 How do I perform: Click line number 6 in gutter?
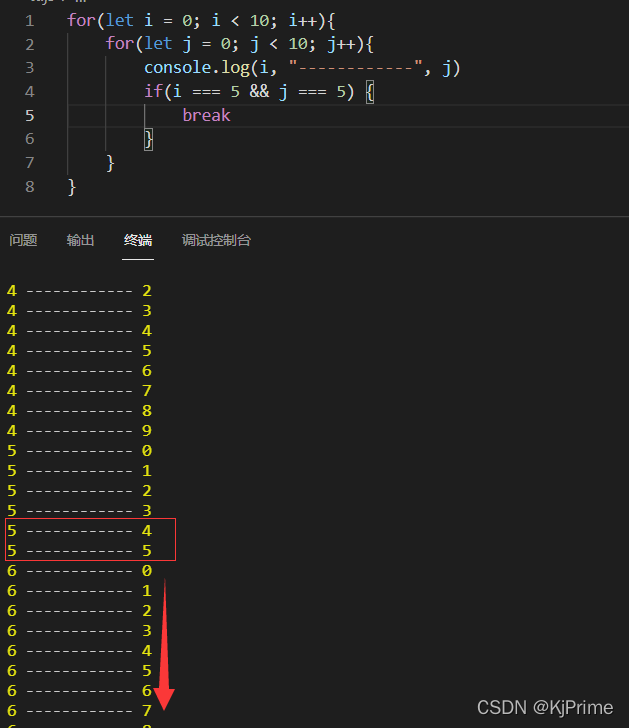[x=30, y=139]
